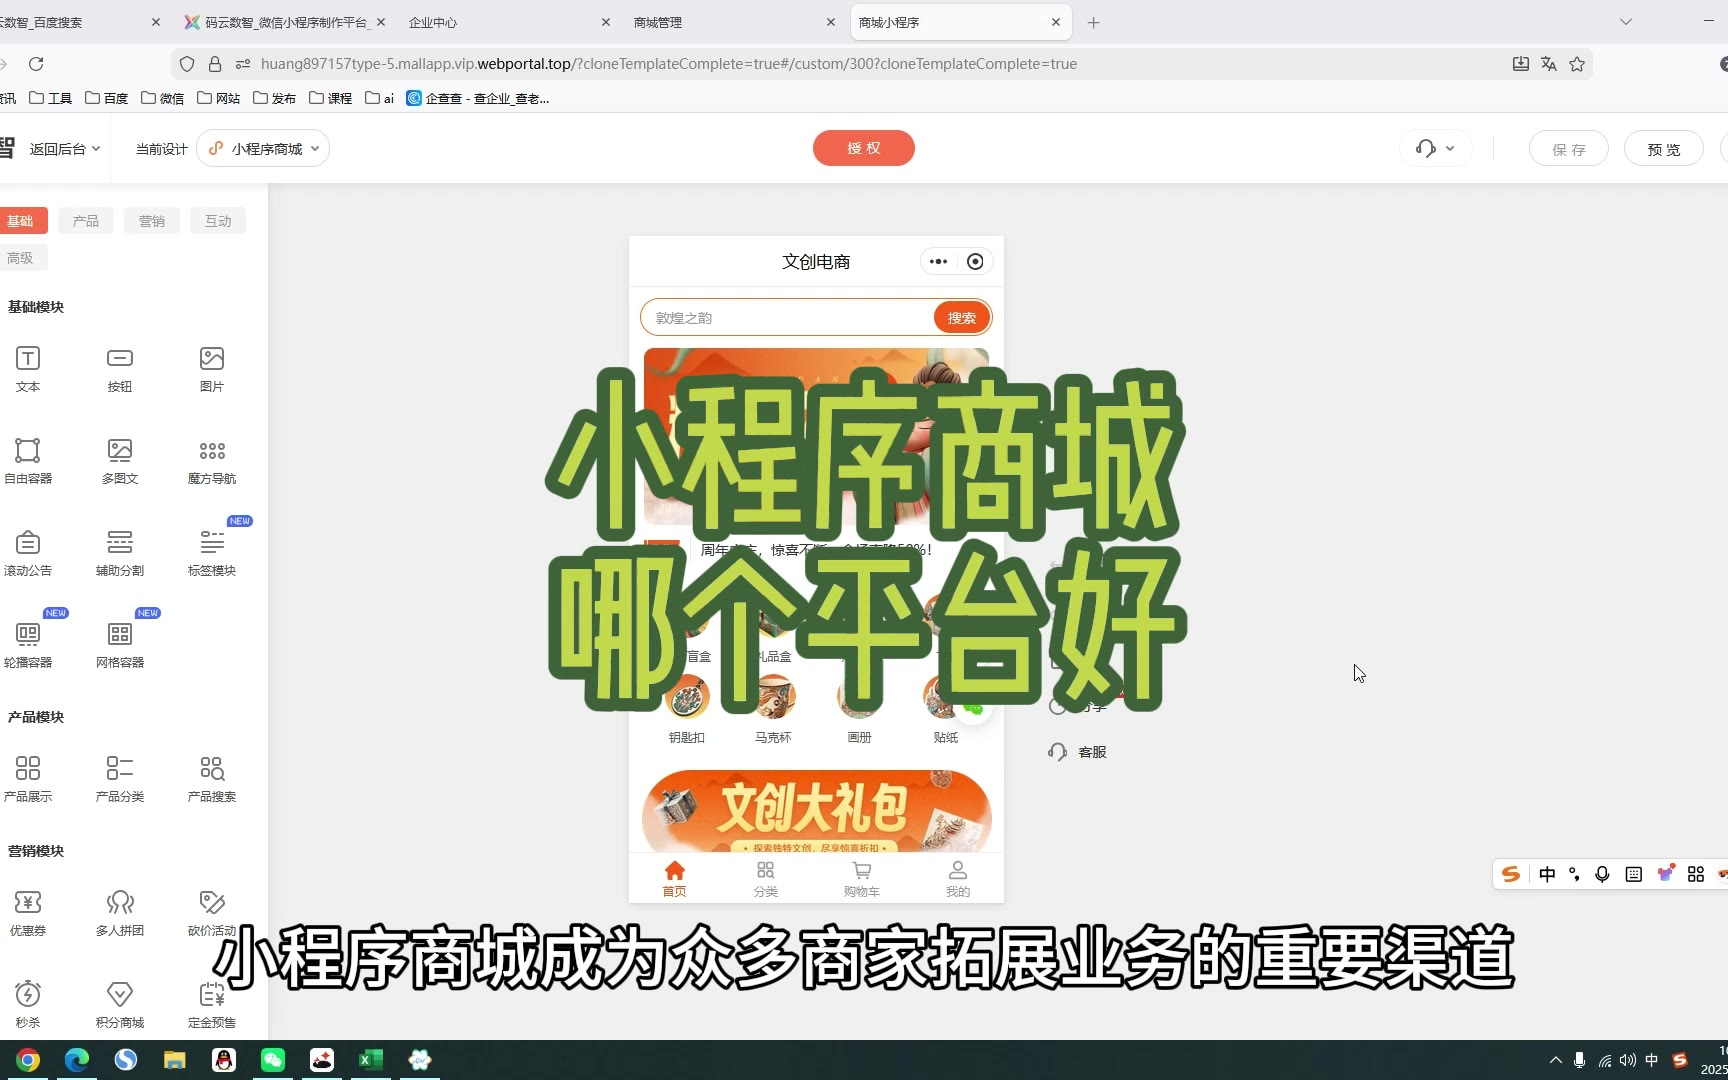Open the 钥匙扣 keychain category
This screenshot has height=1080, width=1728.
(687, 710)
